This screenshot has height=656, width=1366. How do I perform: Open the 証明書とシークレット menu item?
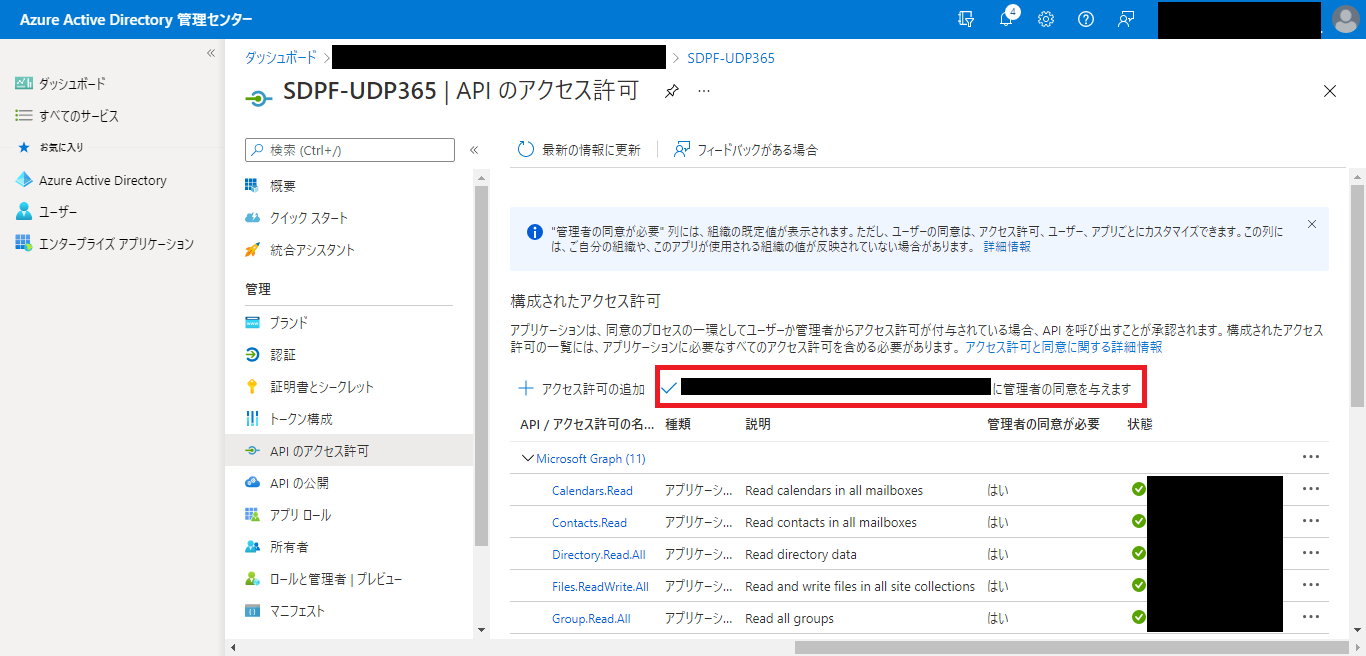(321, 387)
